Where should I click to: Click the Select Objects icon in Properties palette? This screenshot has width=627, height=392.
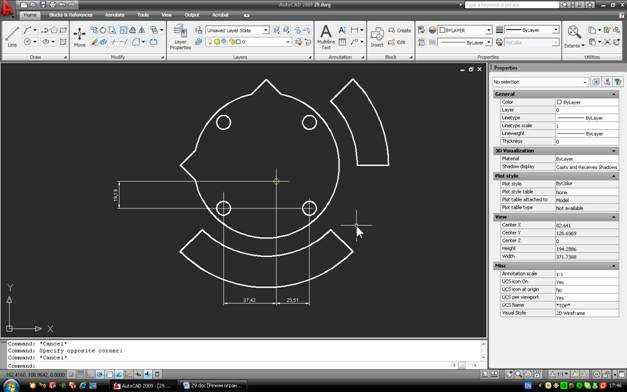click(607, 82)
